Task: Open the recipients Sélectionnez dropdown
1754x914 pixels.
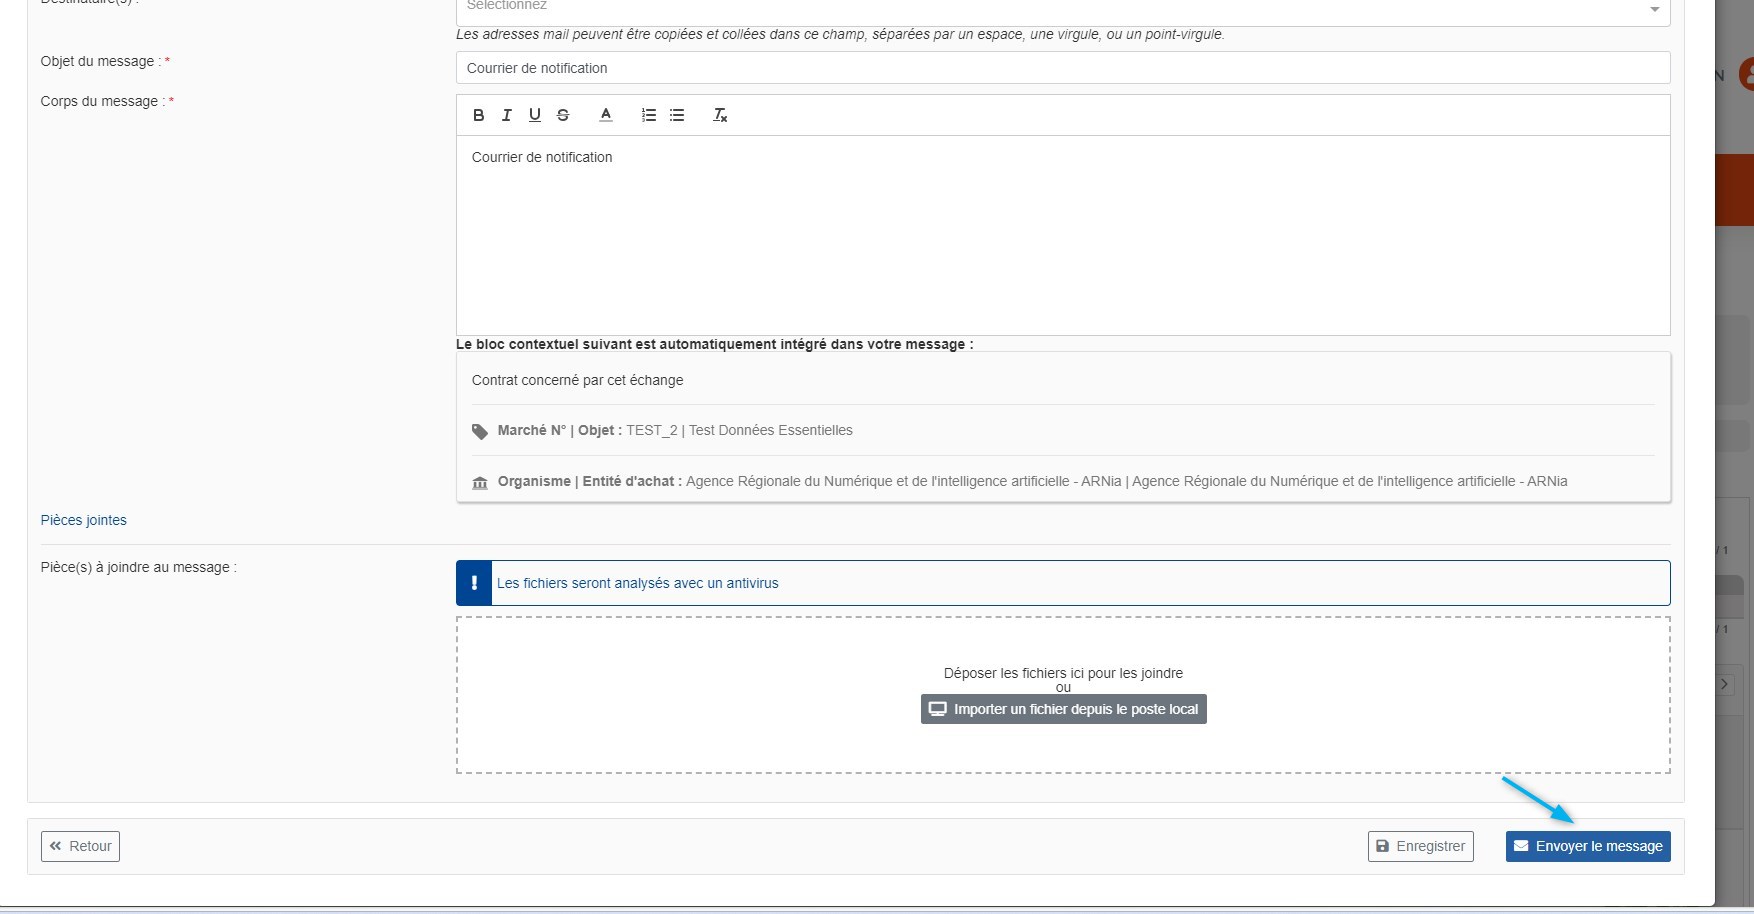Action: point(1062,8)
